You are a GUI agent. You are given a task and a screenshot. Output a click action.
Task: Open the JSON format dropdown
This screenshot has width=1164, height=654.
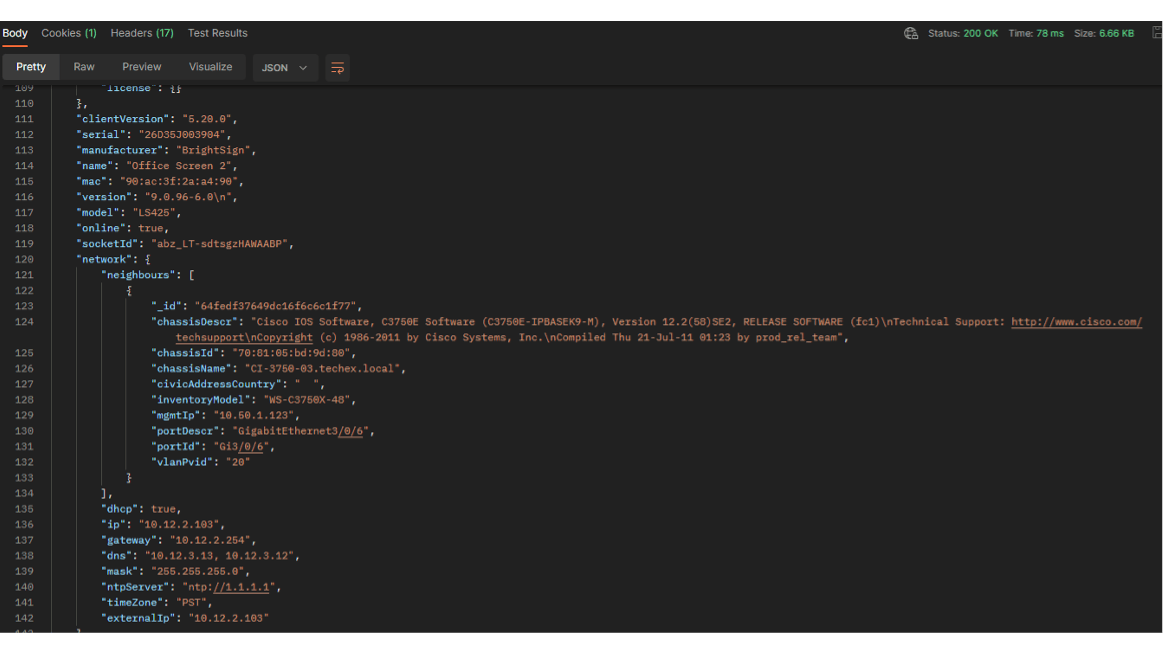(x=285, y=68)
